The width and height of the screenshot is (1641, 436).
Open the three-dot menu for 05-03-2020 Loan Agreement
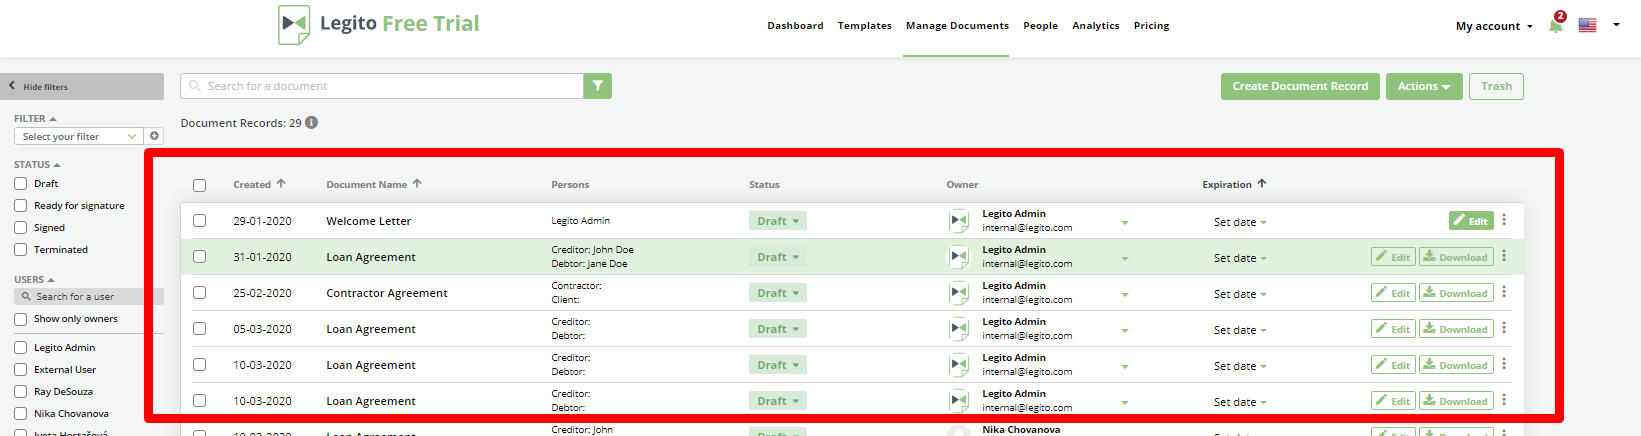[1504, 328]
